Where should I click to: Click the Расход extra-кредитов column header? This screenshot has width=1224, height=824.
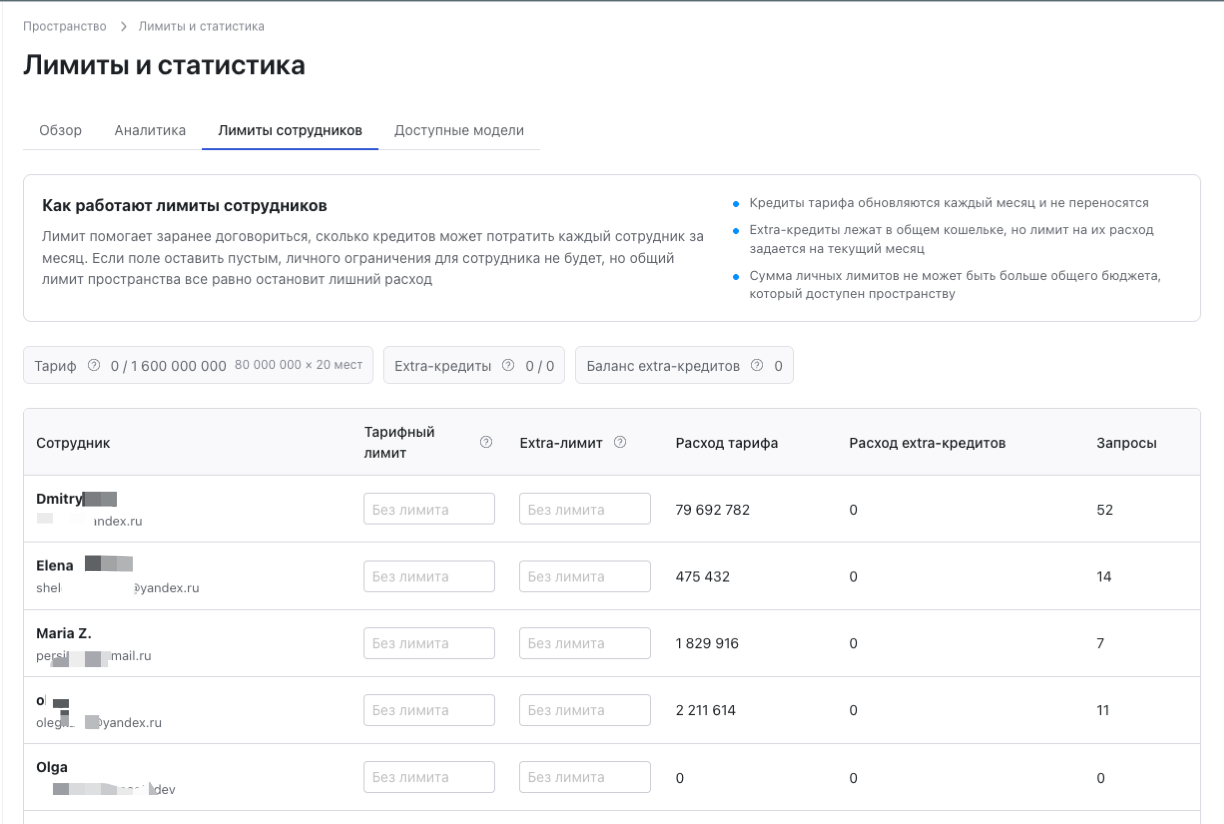pos(927,443)
